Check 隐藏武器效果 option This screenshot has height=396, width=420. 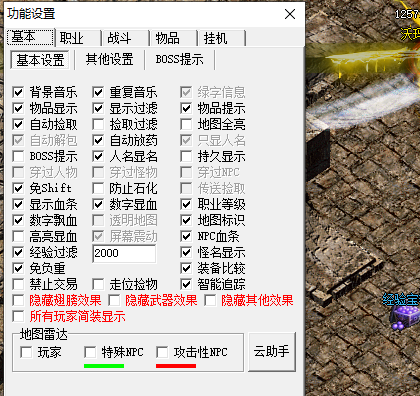coord(114,300)
